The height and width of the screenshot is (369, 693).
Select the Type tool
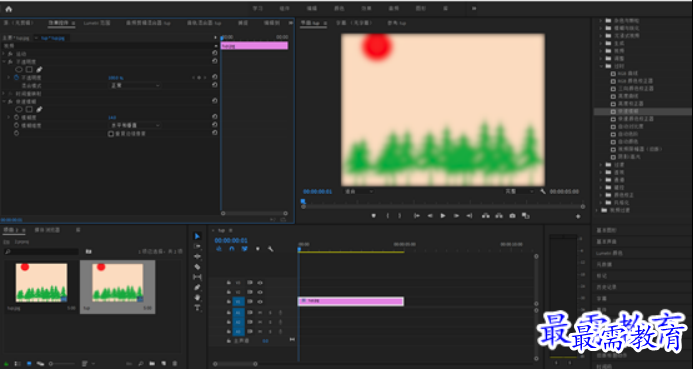point(197,308)
